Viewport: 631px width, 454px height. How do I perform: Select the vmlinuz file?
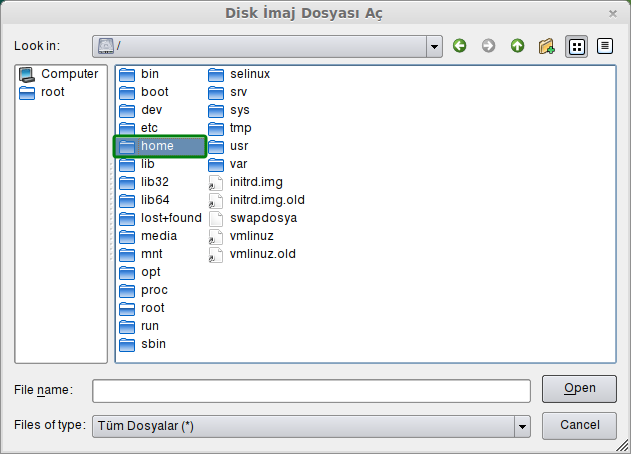pyautogui.click(x=241, y=236)
